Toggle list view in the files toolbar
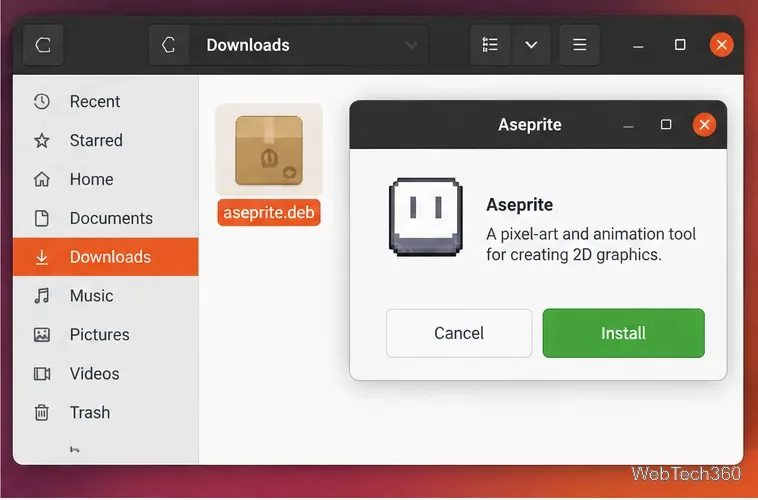Viewport: 758px width, 500px height. 490,45
